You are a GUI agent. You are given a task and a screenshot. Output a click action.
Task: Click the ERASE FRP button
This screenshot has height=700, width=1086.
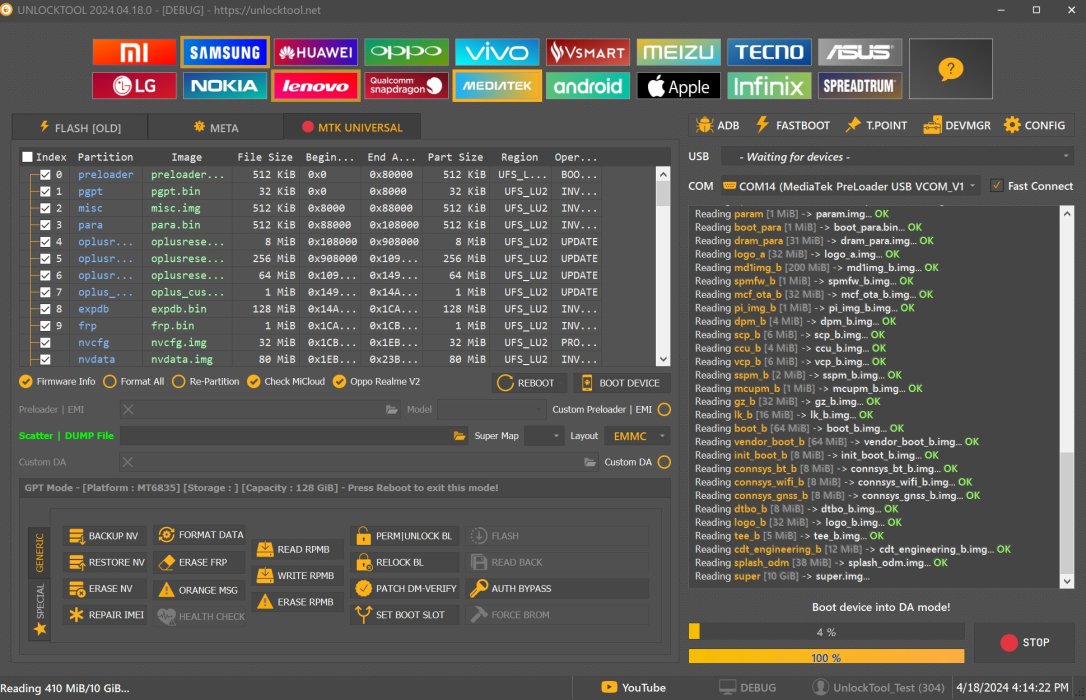(x=200, y=562)
